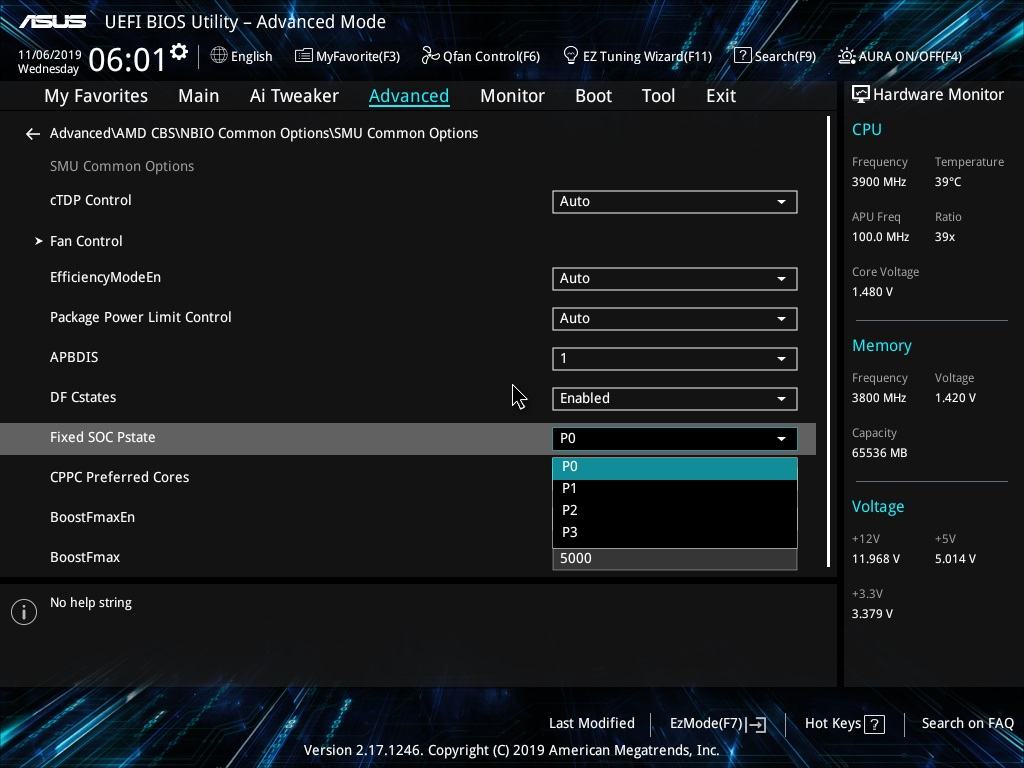Open the Exit tab
The height and width of the screenshot is (768, 1024).
pyautogui.click(x=721, y=96)
